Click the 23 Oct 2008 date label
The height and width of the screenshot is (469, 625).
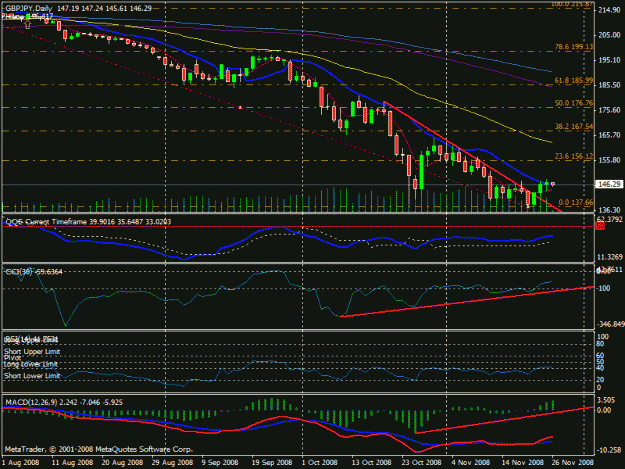tap(421, 463)
